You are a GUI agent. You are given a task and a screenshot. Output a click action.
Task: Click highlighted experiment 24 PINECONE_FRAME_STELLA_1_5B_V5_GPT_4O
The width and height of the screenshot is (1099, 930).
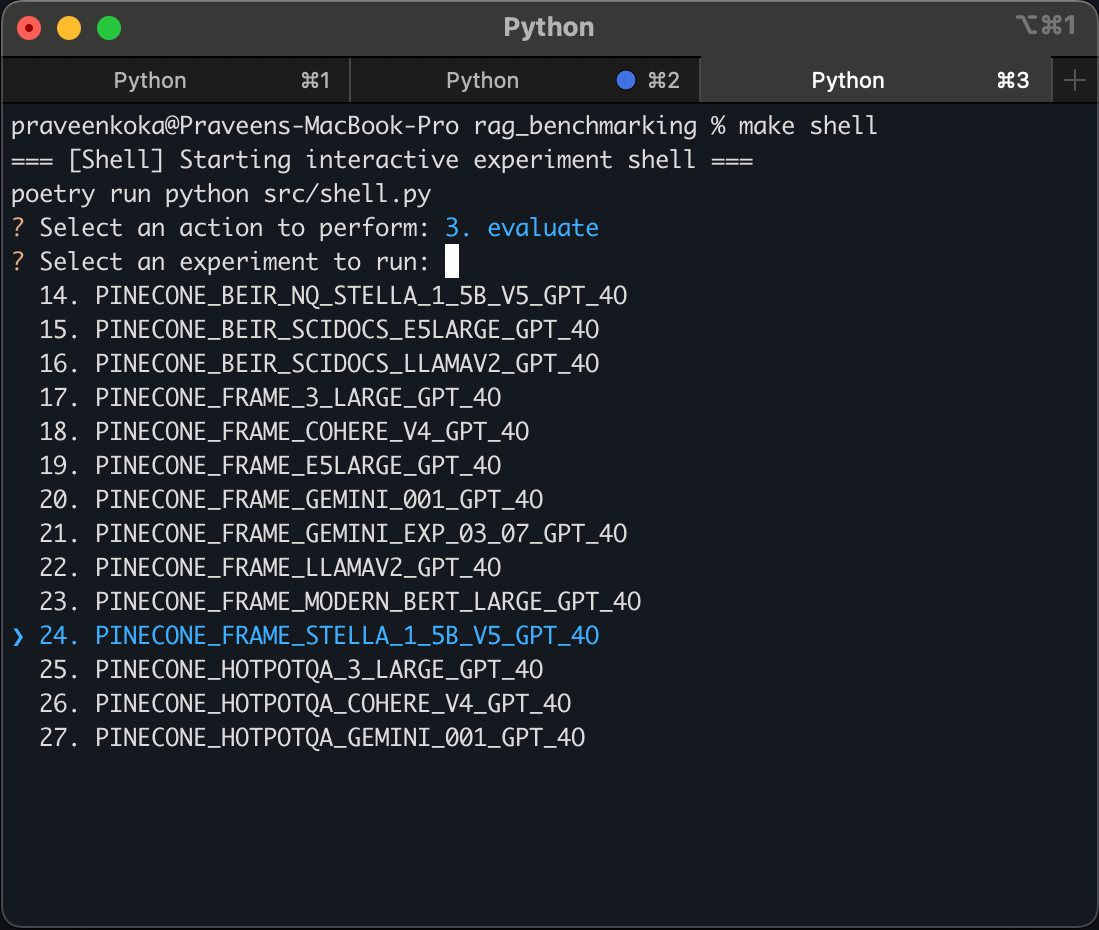319,636
